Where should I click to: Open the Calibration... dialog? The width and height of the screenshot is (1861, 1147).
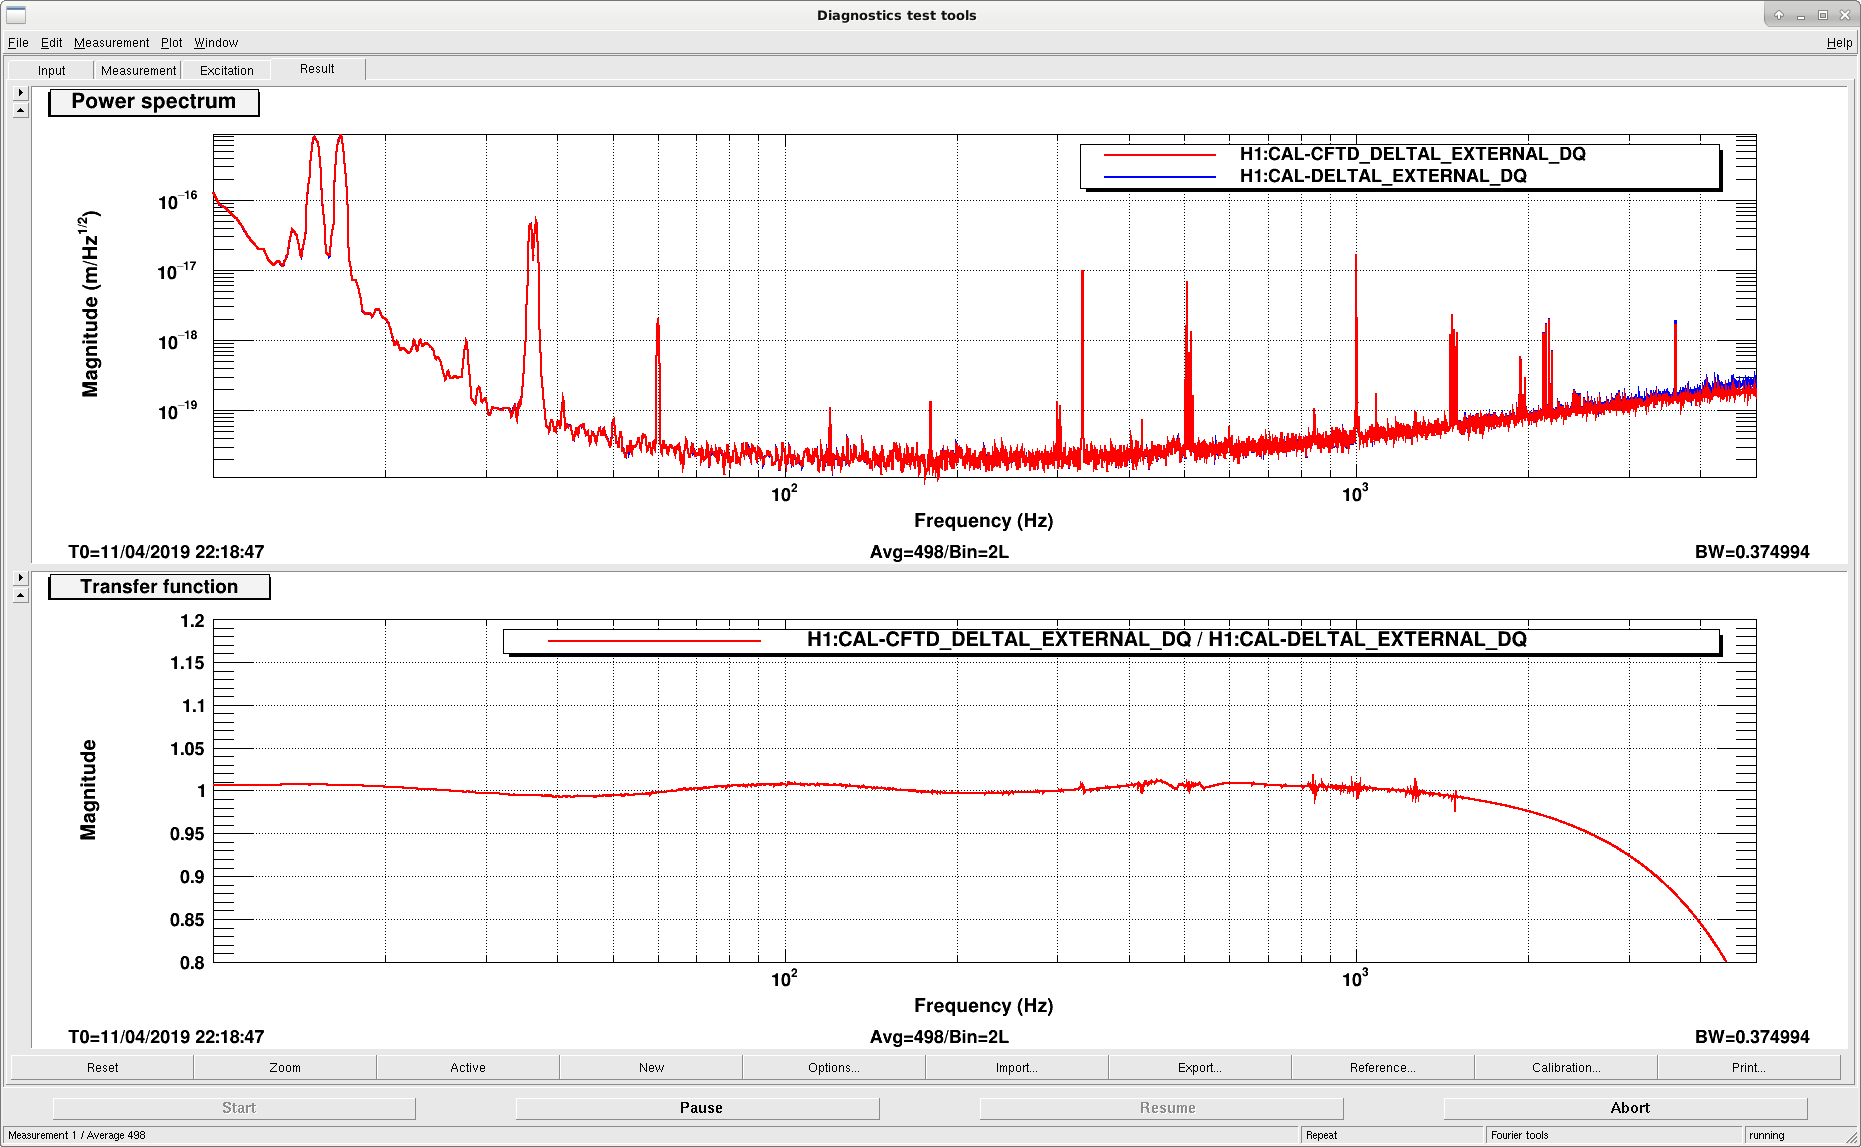click(x=1566, y=1067)
